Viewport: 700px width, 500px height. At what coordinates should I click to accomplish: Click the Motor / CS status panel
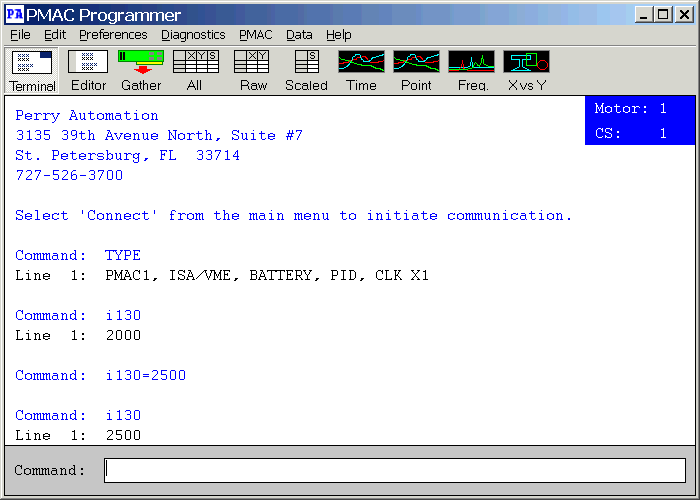639,120
